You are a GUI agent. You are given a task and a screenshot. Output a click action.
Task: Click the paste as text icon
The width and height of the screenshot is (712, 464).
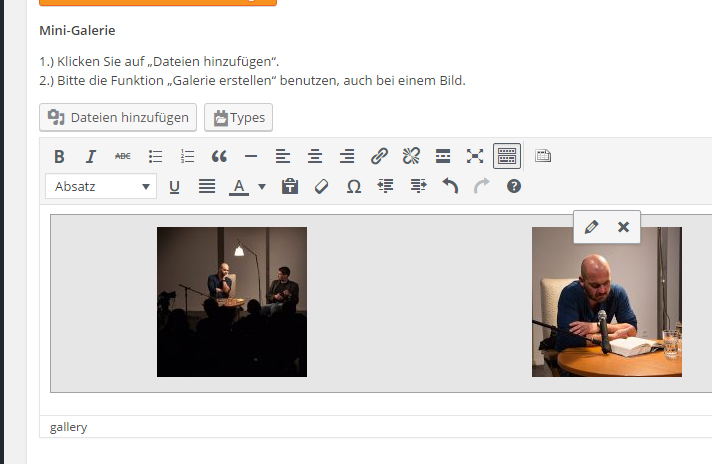coord(290,186)
